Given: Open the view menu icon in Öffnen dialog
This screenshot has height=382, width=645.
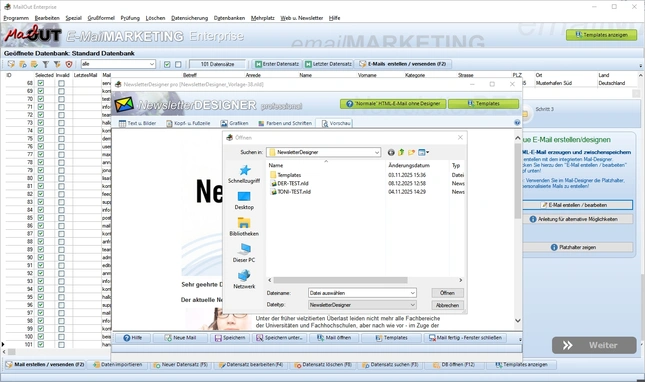Looking at the screenshot, I should (423, 153).
